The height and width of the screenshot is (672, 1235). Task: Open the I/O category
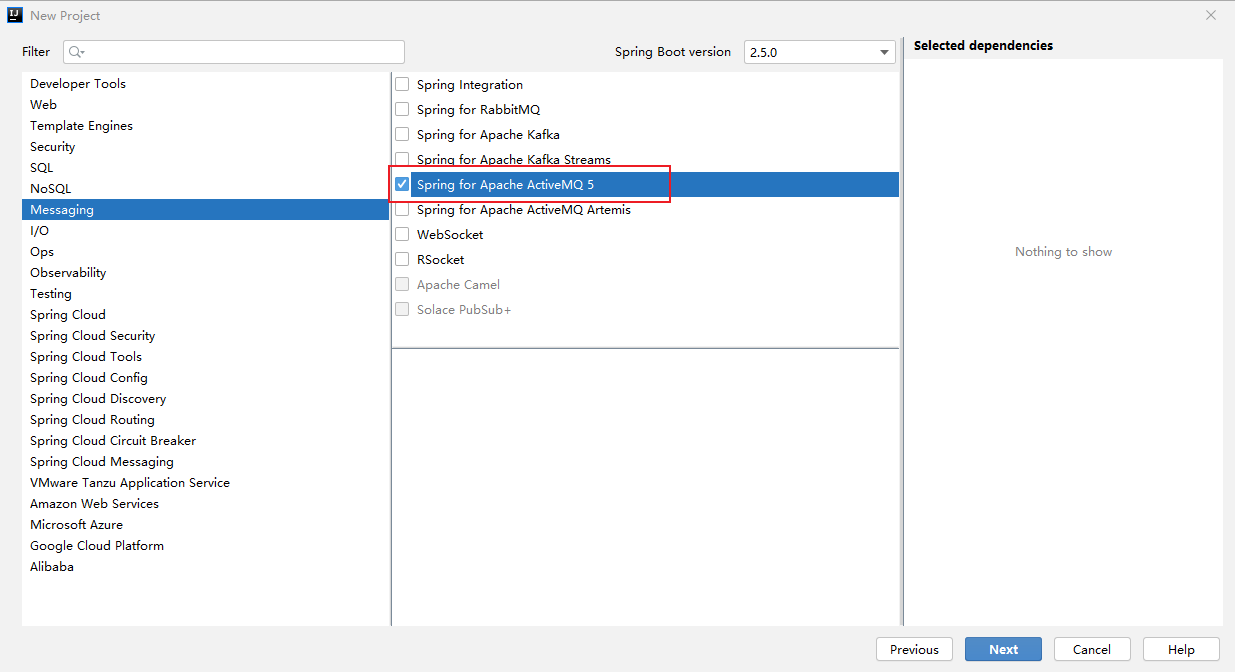tap(205, 231)
